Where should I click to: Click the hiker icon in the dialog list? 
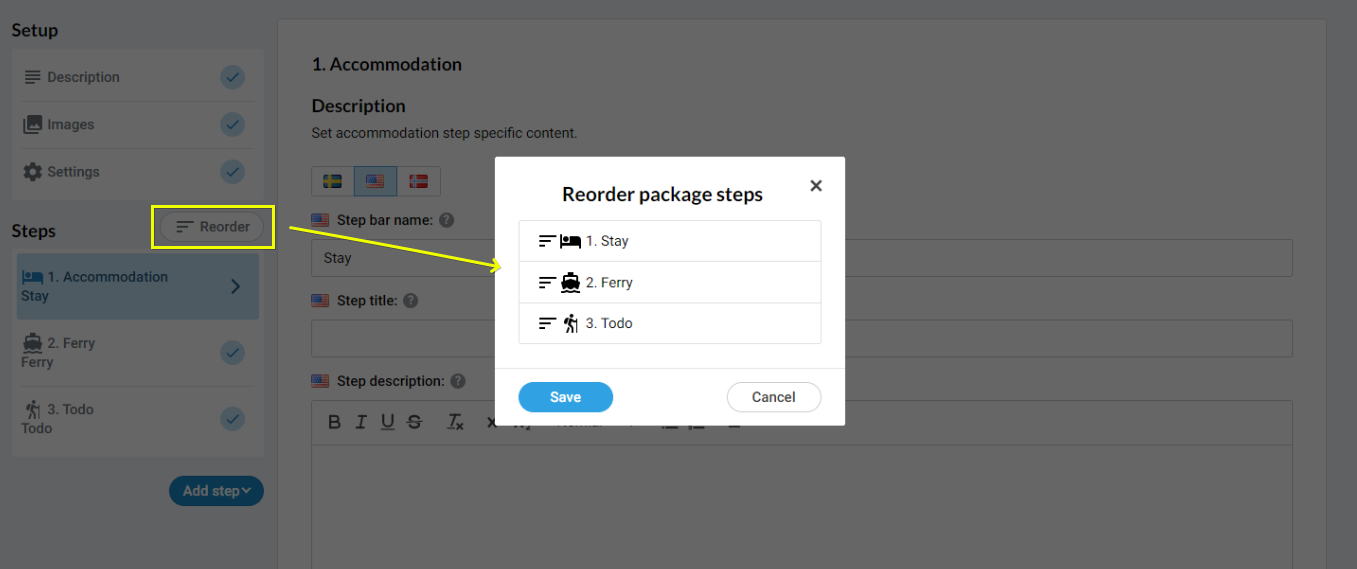pos(571,324)
